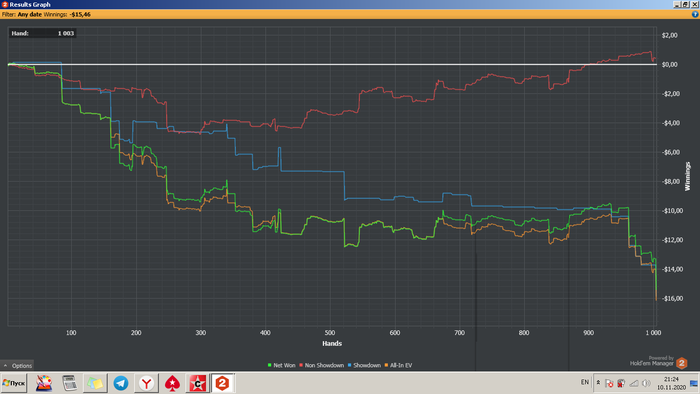The image size is (700, 394).
Task: Click the EN language indicator
Action: 585,382
